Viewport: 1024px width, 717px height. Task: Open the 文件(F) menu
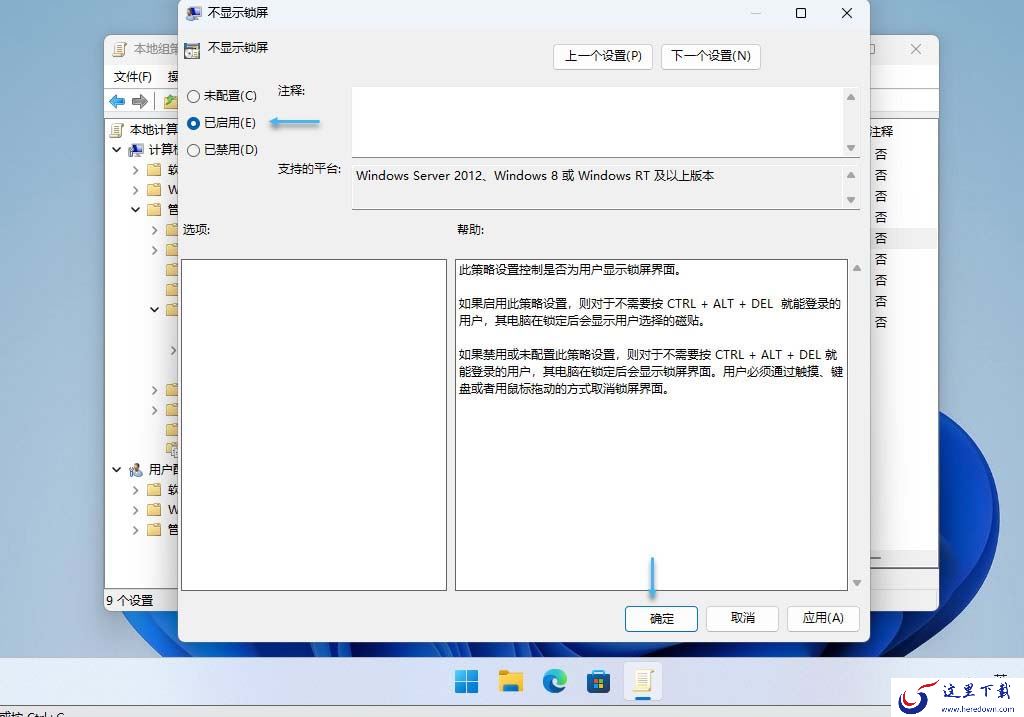[x=133, y=77]
